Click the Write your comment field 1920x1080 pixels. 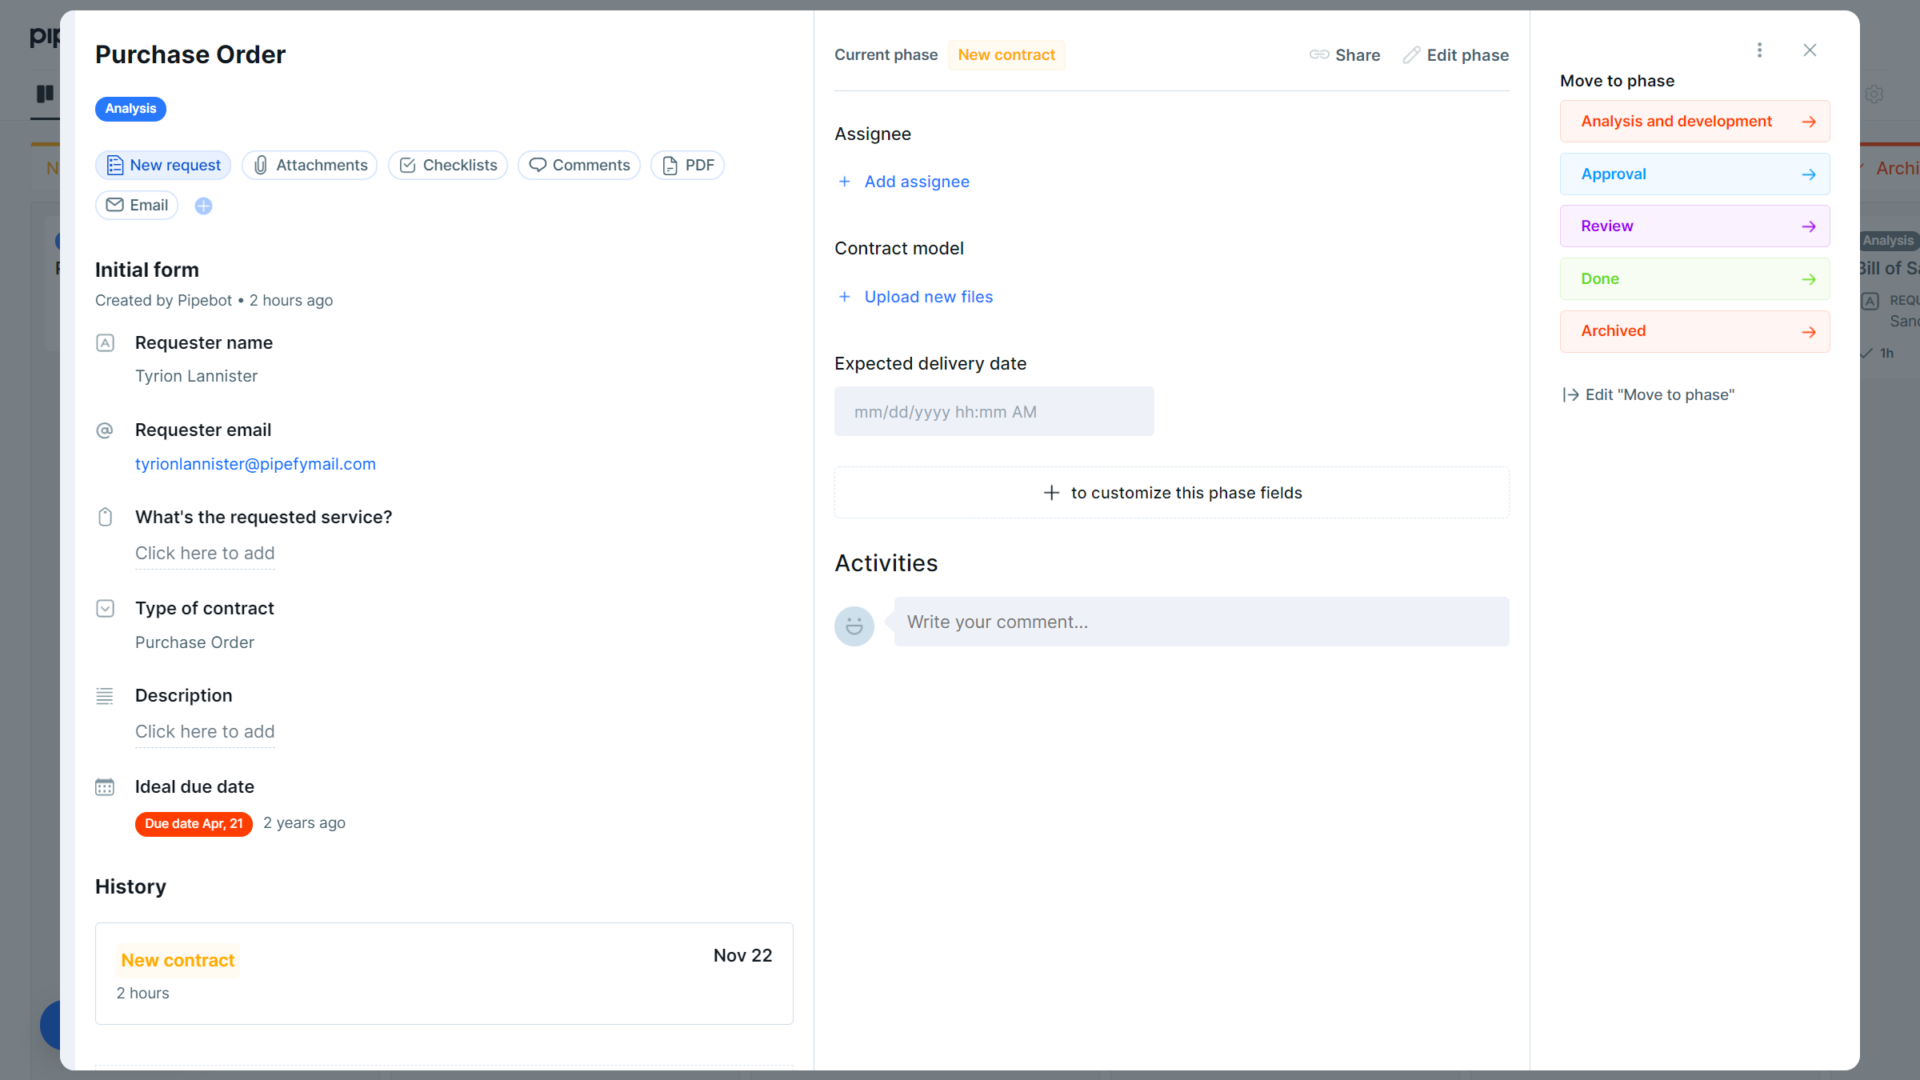1200,621
